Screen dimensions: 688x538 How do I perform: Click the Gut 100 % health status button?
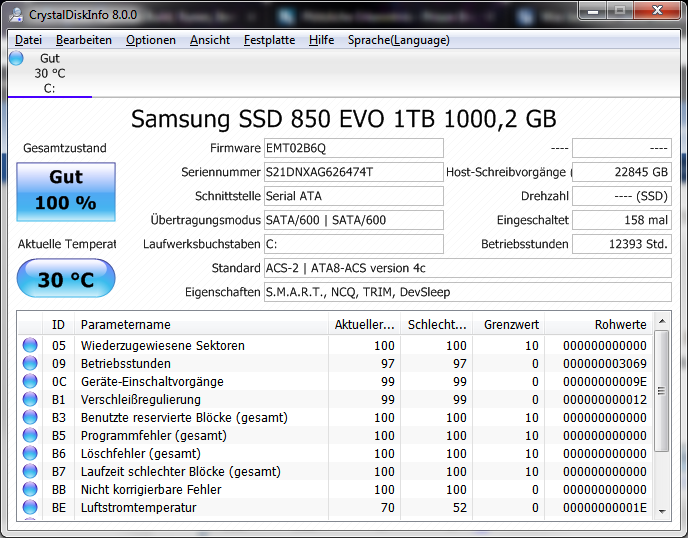point(66,192)
